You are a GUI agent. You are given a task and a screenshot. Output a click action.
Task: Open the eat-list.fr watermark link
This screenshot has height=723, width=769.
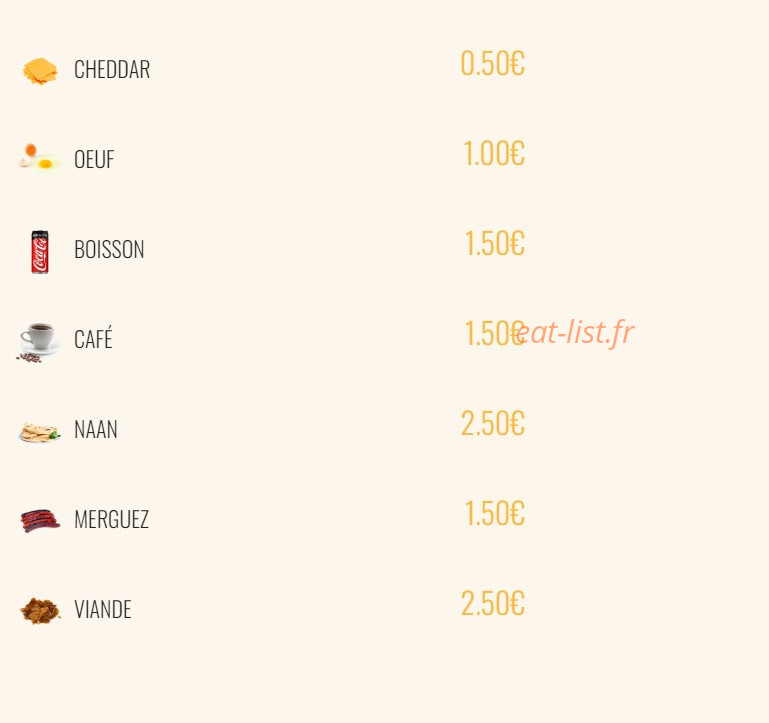pyautogui.click(x=574, y=332)
